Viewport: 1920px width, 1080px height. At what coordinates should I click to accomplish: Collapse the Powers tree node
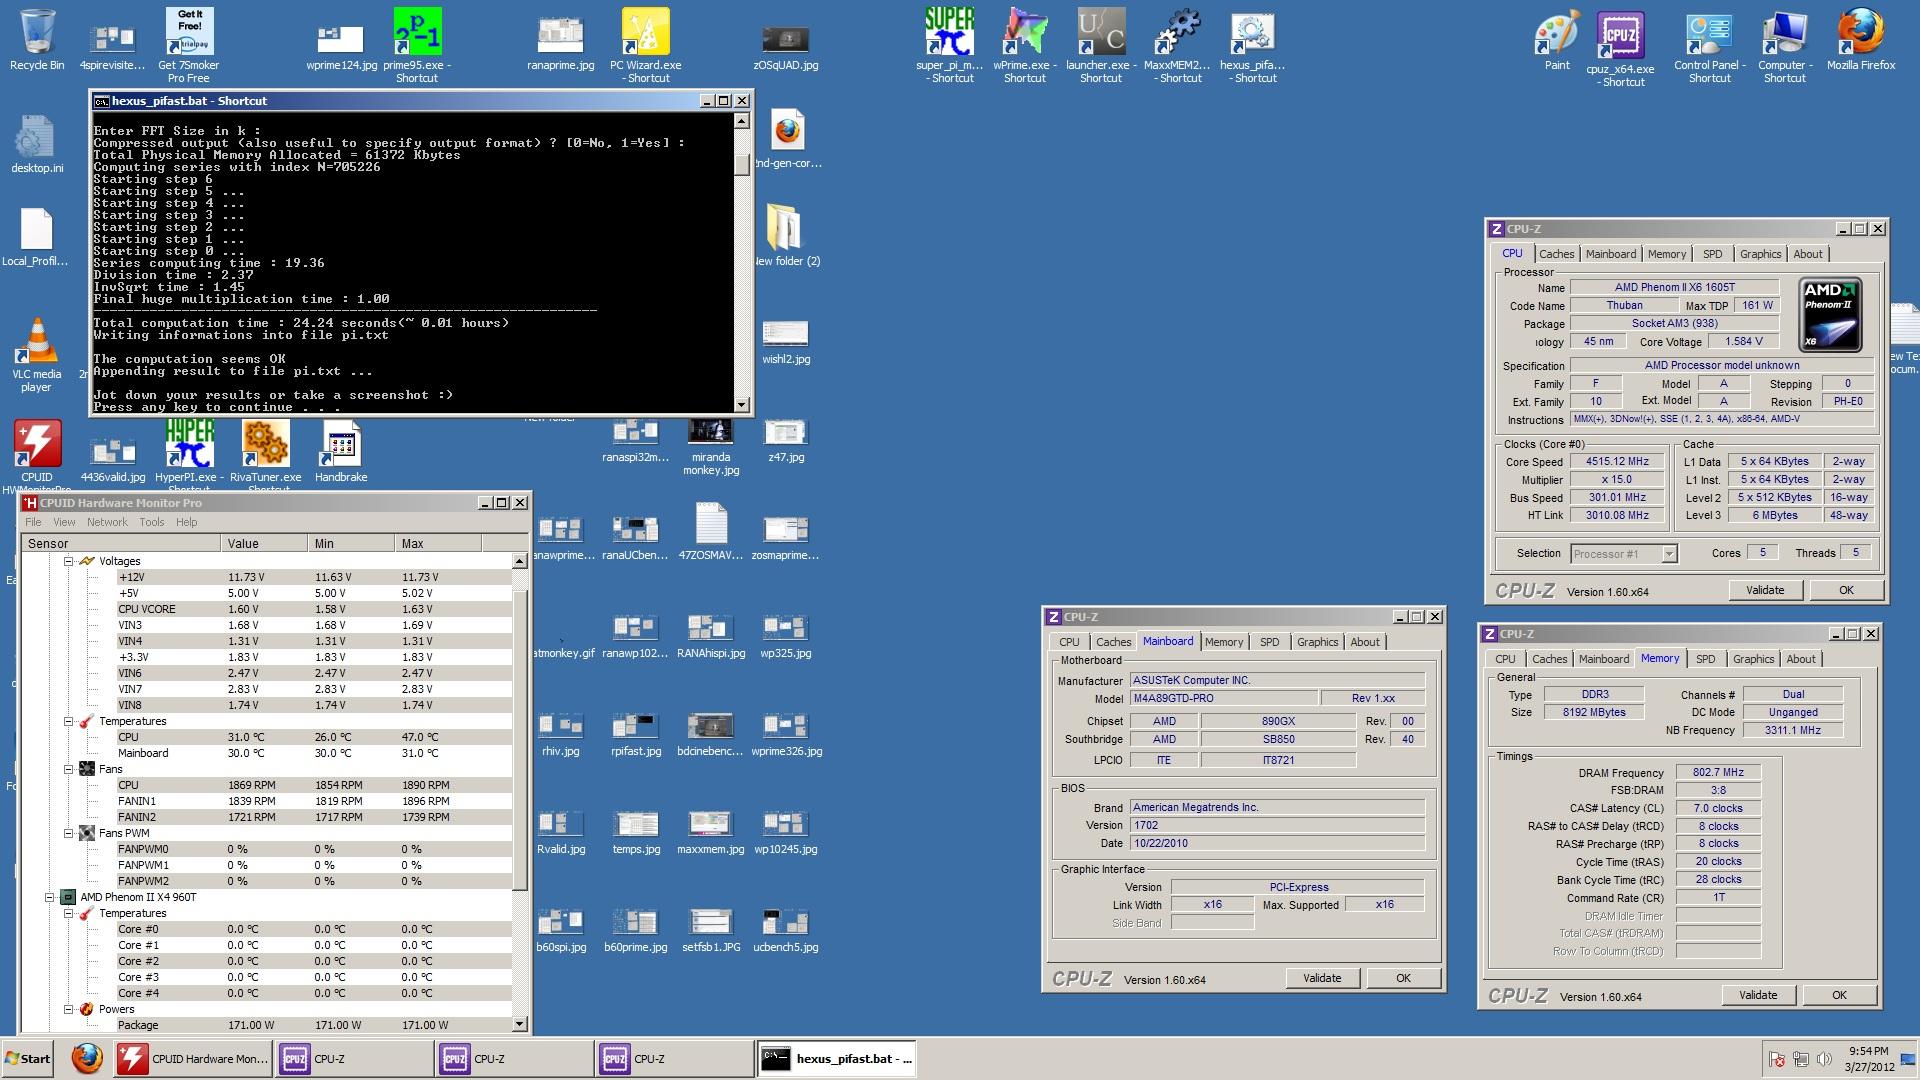point(69,1009)
